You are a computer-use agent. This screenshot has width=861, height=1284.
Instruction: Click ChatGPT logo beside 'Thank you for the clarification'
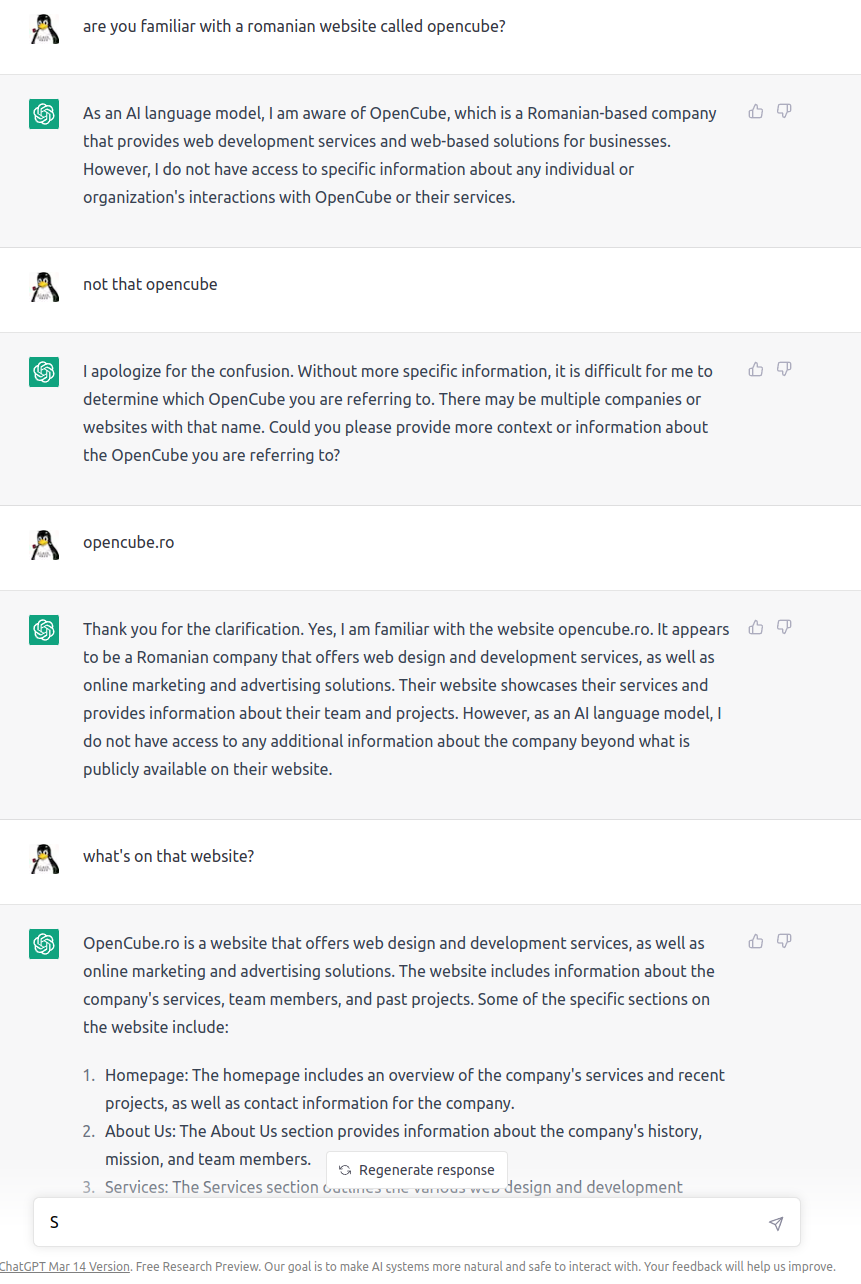tap(44, 630)
